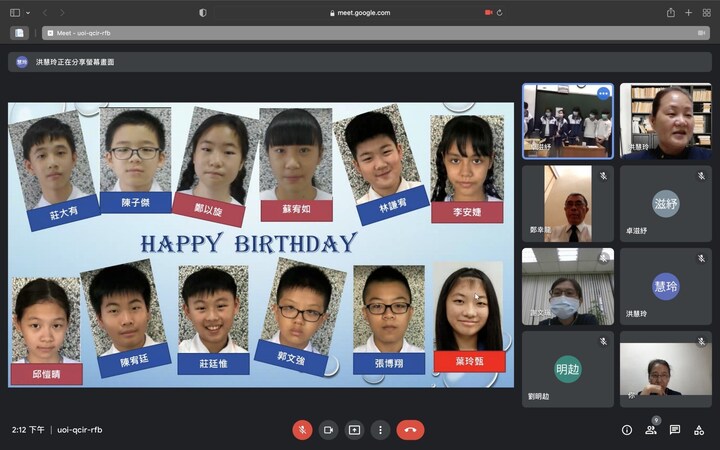Select the Meet - uoi-qcir-rfb tab

360,32
